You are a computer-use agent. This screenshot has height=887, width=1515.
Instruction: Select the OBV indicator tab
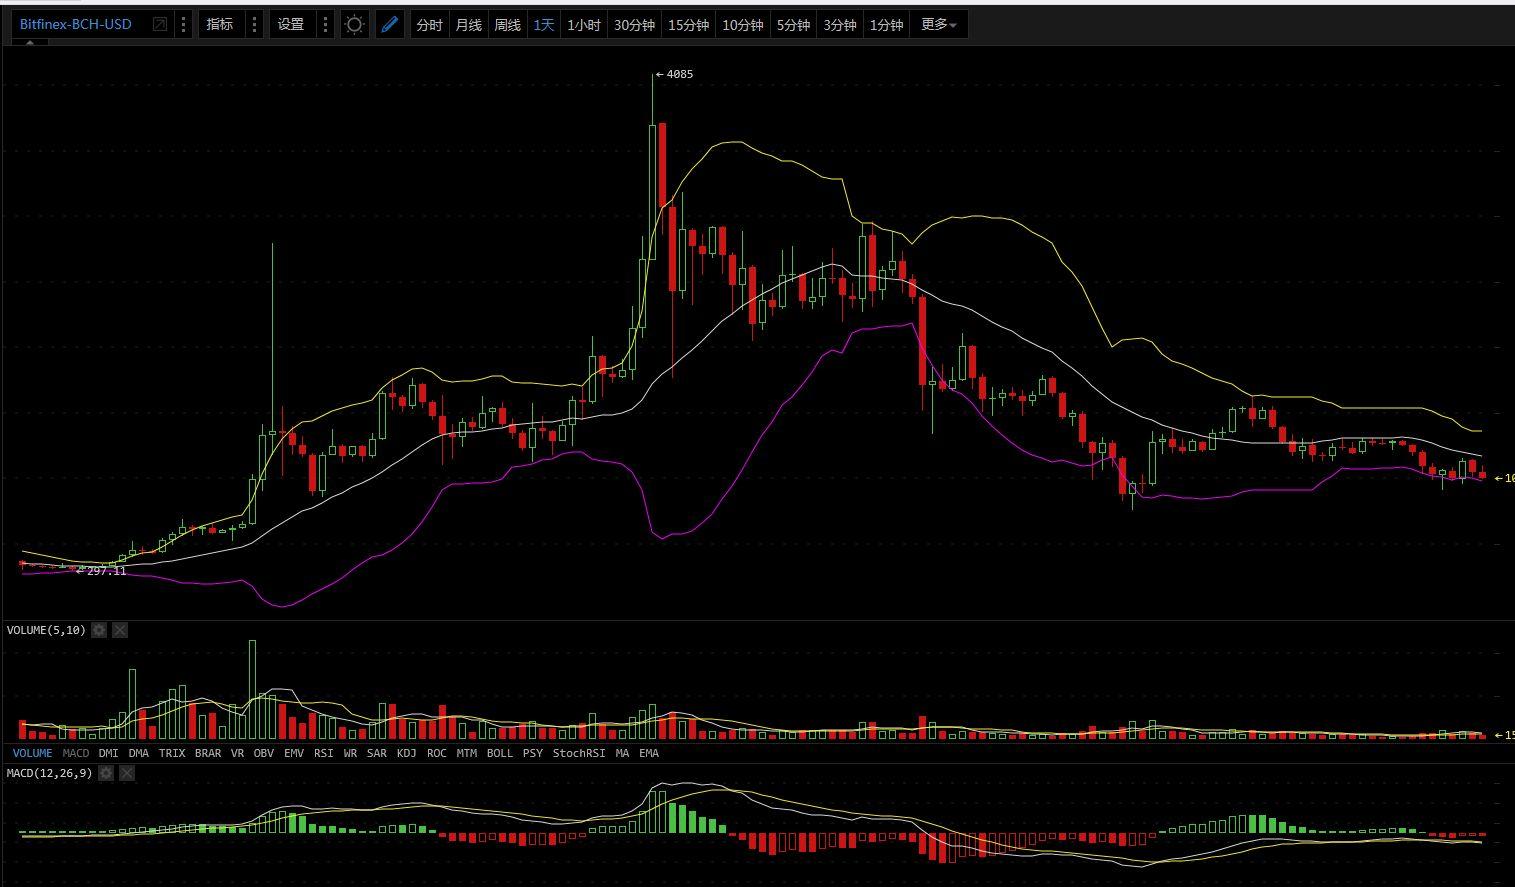tap(264, 753)
